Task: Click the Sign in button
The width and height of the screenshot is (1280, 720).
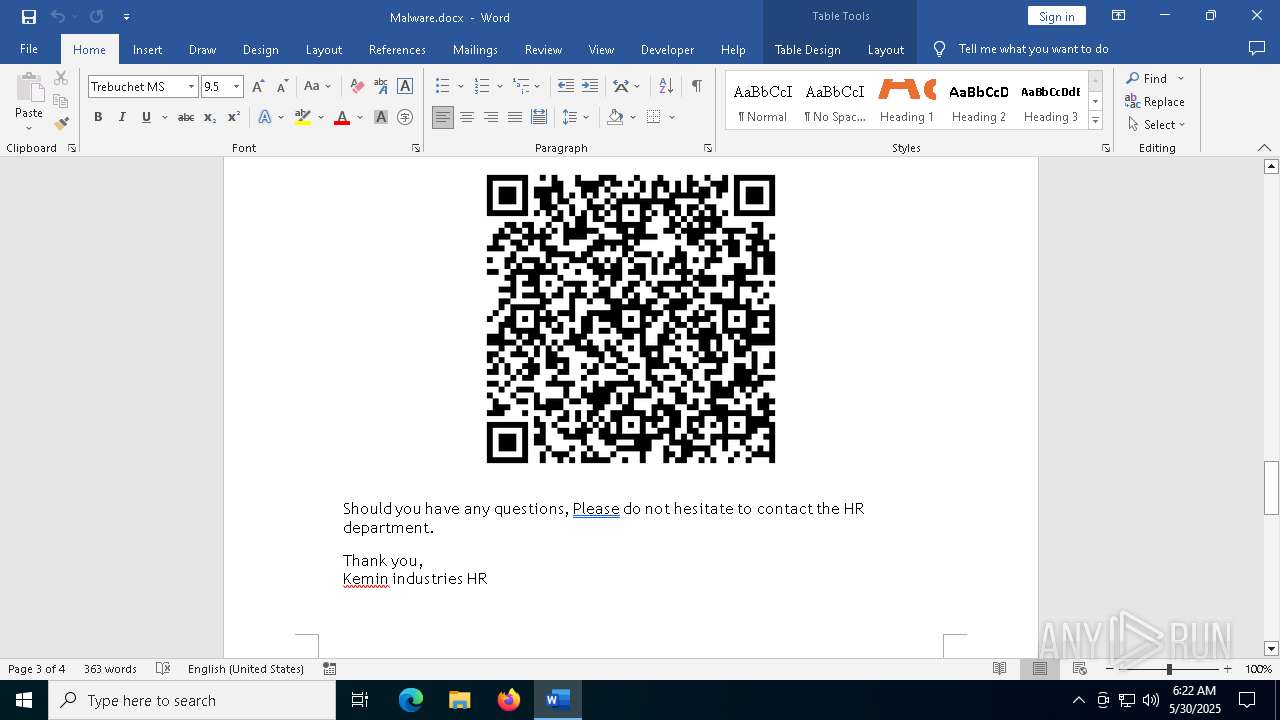Action: 1056,16
